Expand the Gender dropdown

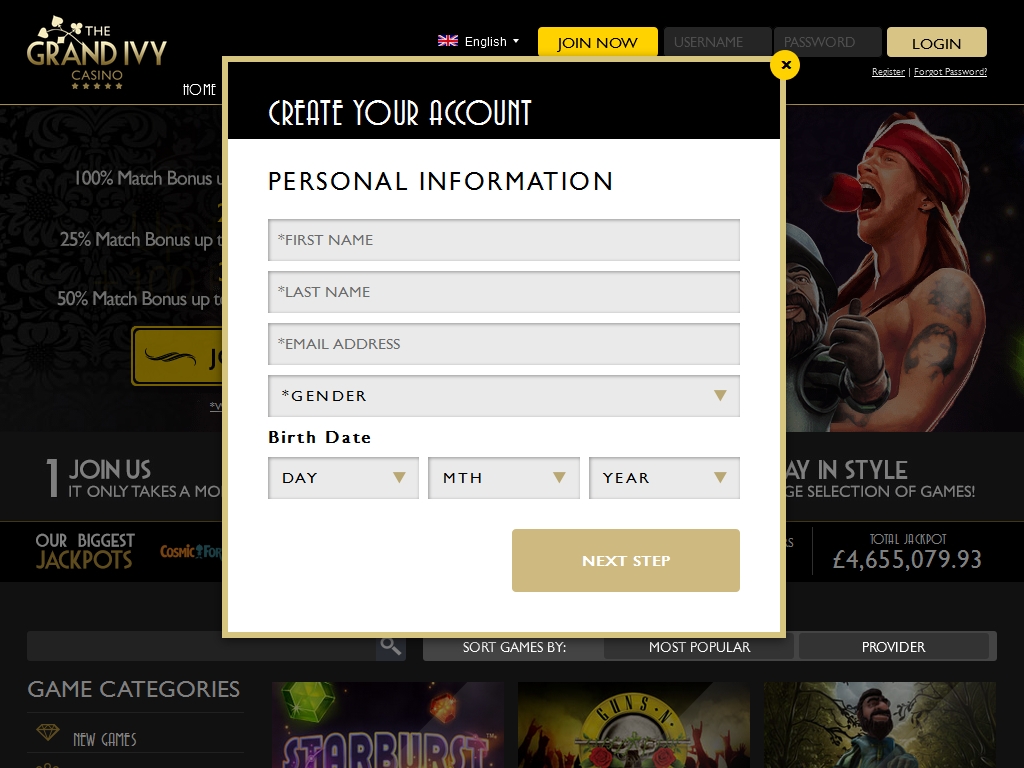[x=504, y=396]
